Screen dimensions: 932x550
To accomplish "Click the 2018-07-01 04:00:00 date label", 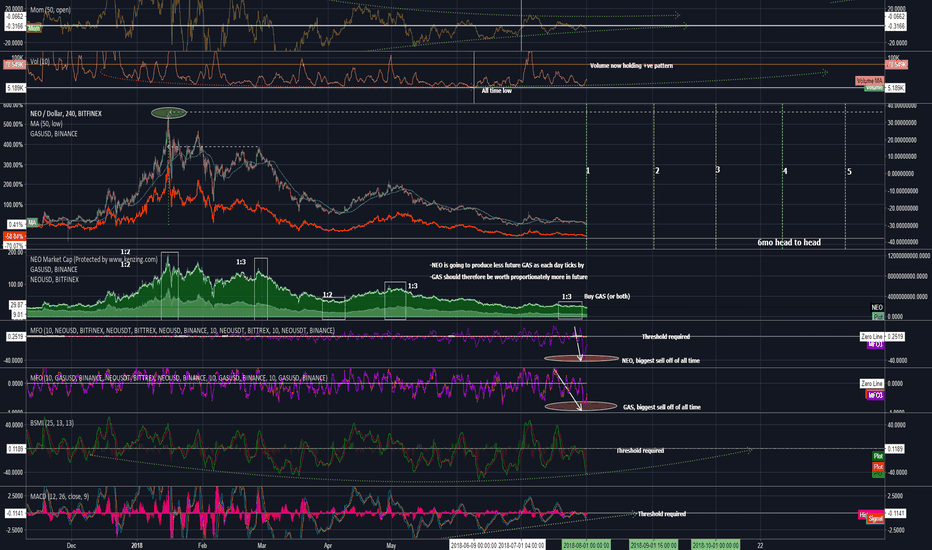I will (521, 545).
